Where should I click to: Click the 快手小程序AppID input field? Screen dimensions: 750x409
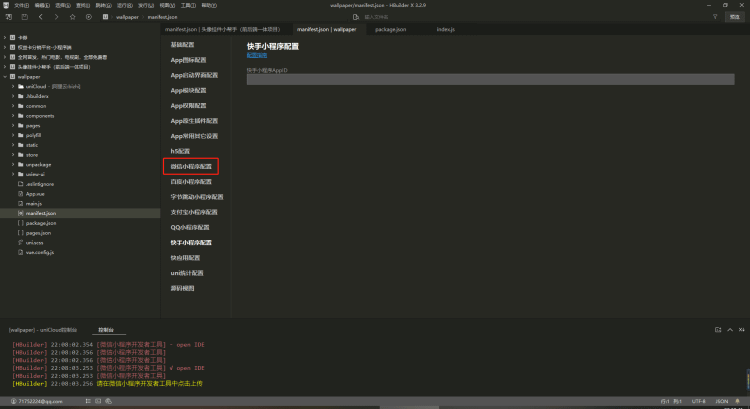[x=490, y=79]
